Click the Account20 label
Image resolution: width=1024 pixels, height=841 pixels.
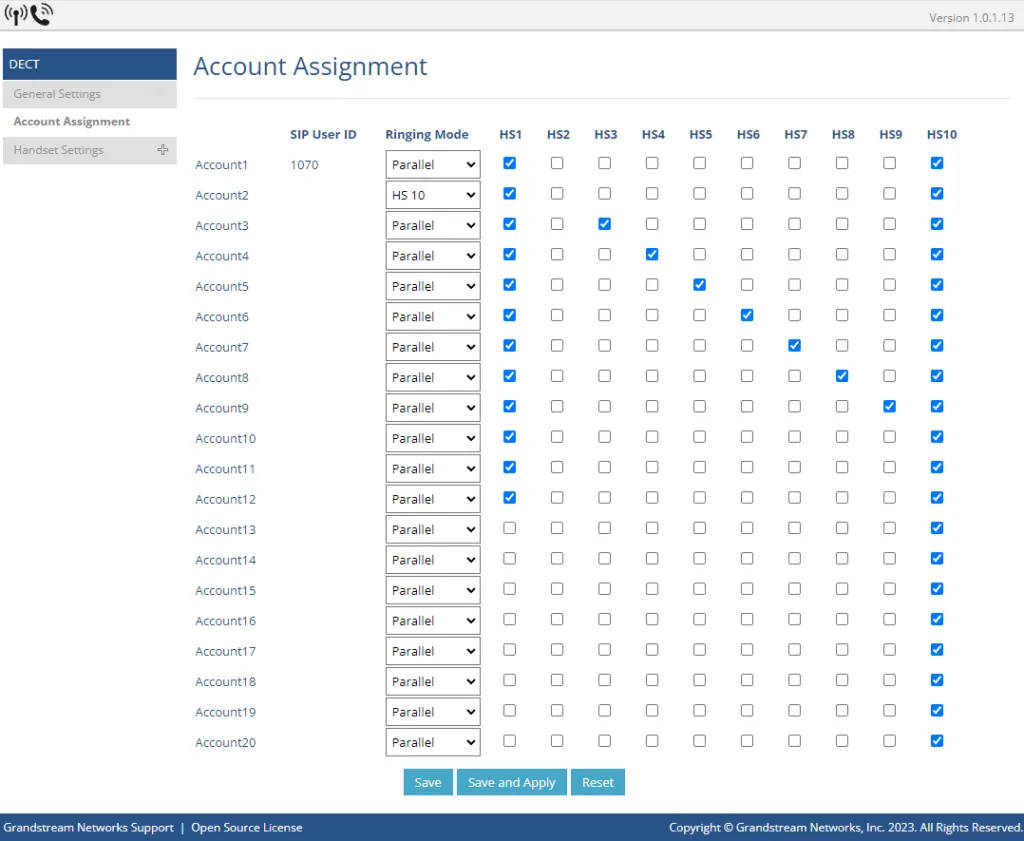225,742
